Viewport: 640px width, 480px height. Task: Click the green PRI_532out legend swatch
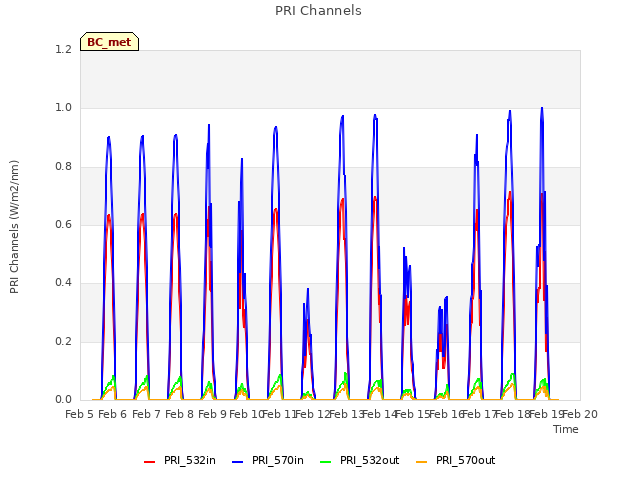326,462
